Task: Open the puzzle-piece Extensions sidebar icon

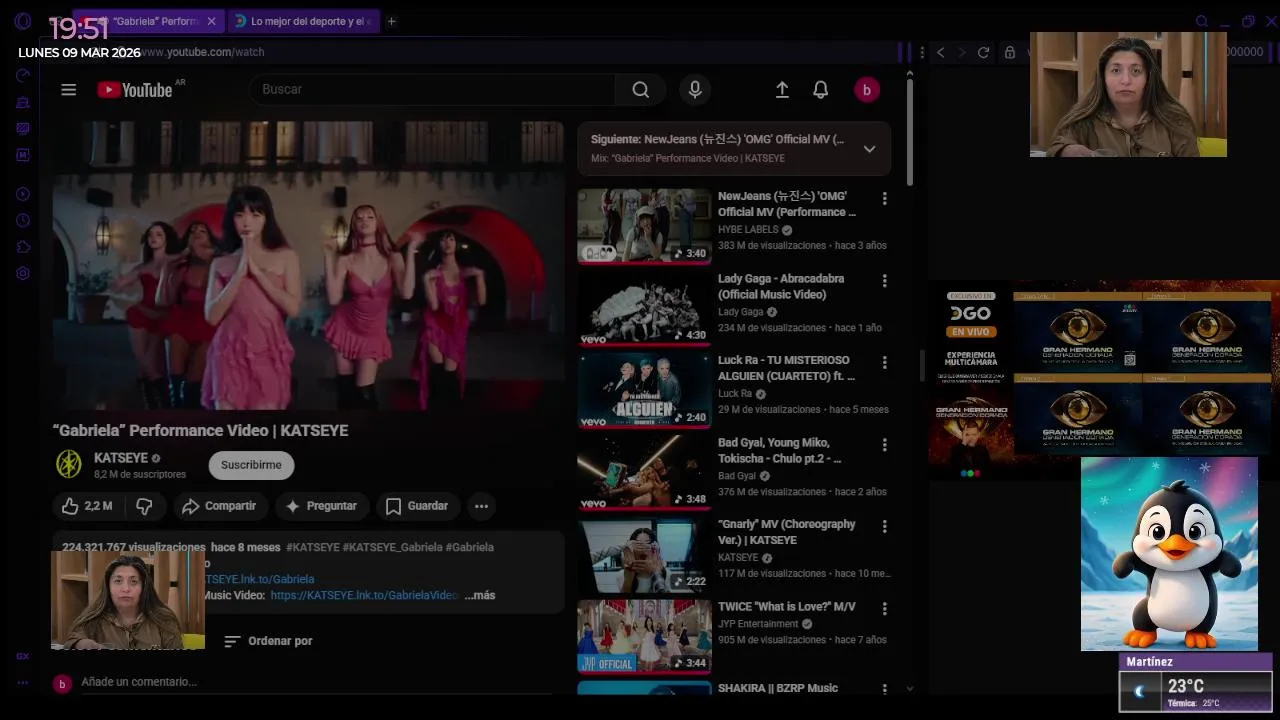Action: point(23,247)
